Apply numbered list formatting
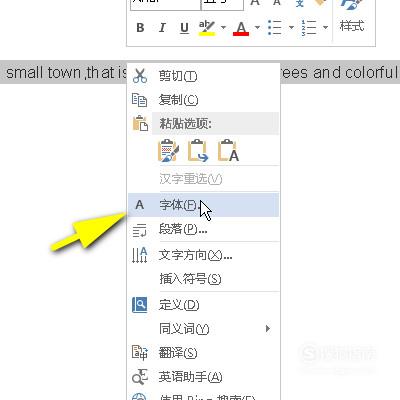Screen dimensions: 400x400 [x=309, y=27]
